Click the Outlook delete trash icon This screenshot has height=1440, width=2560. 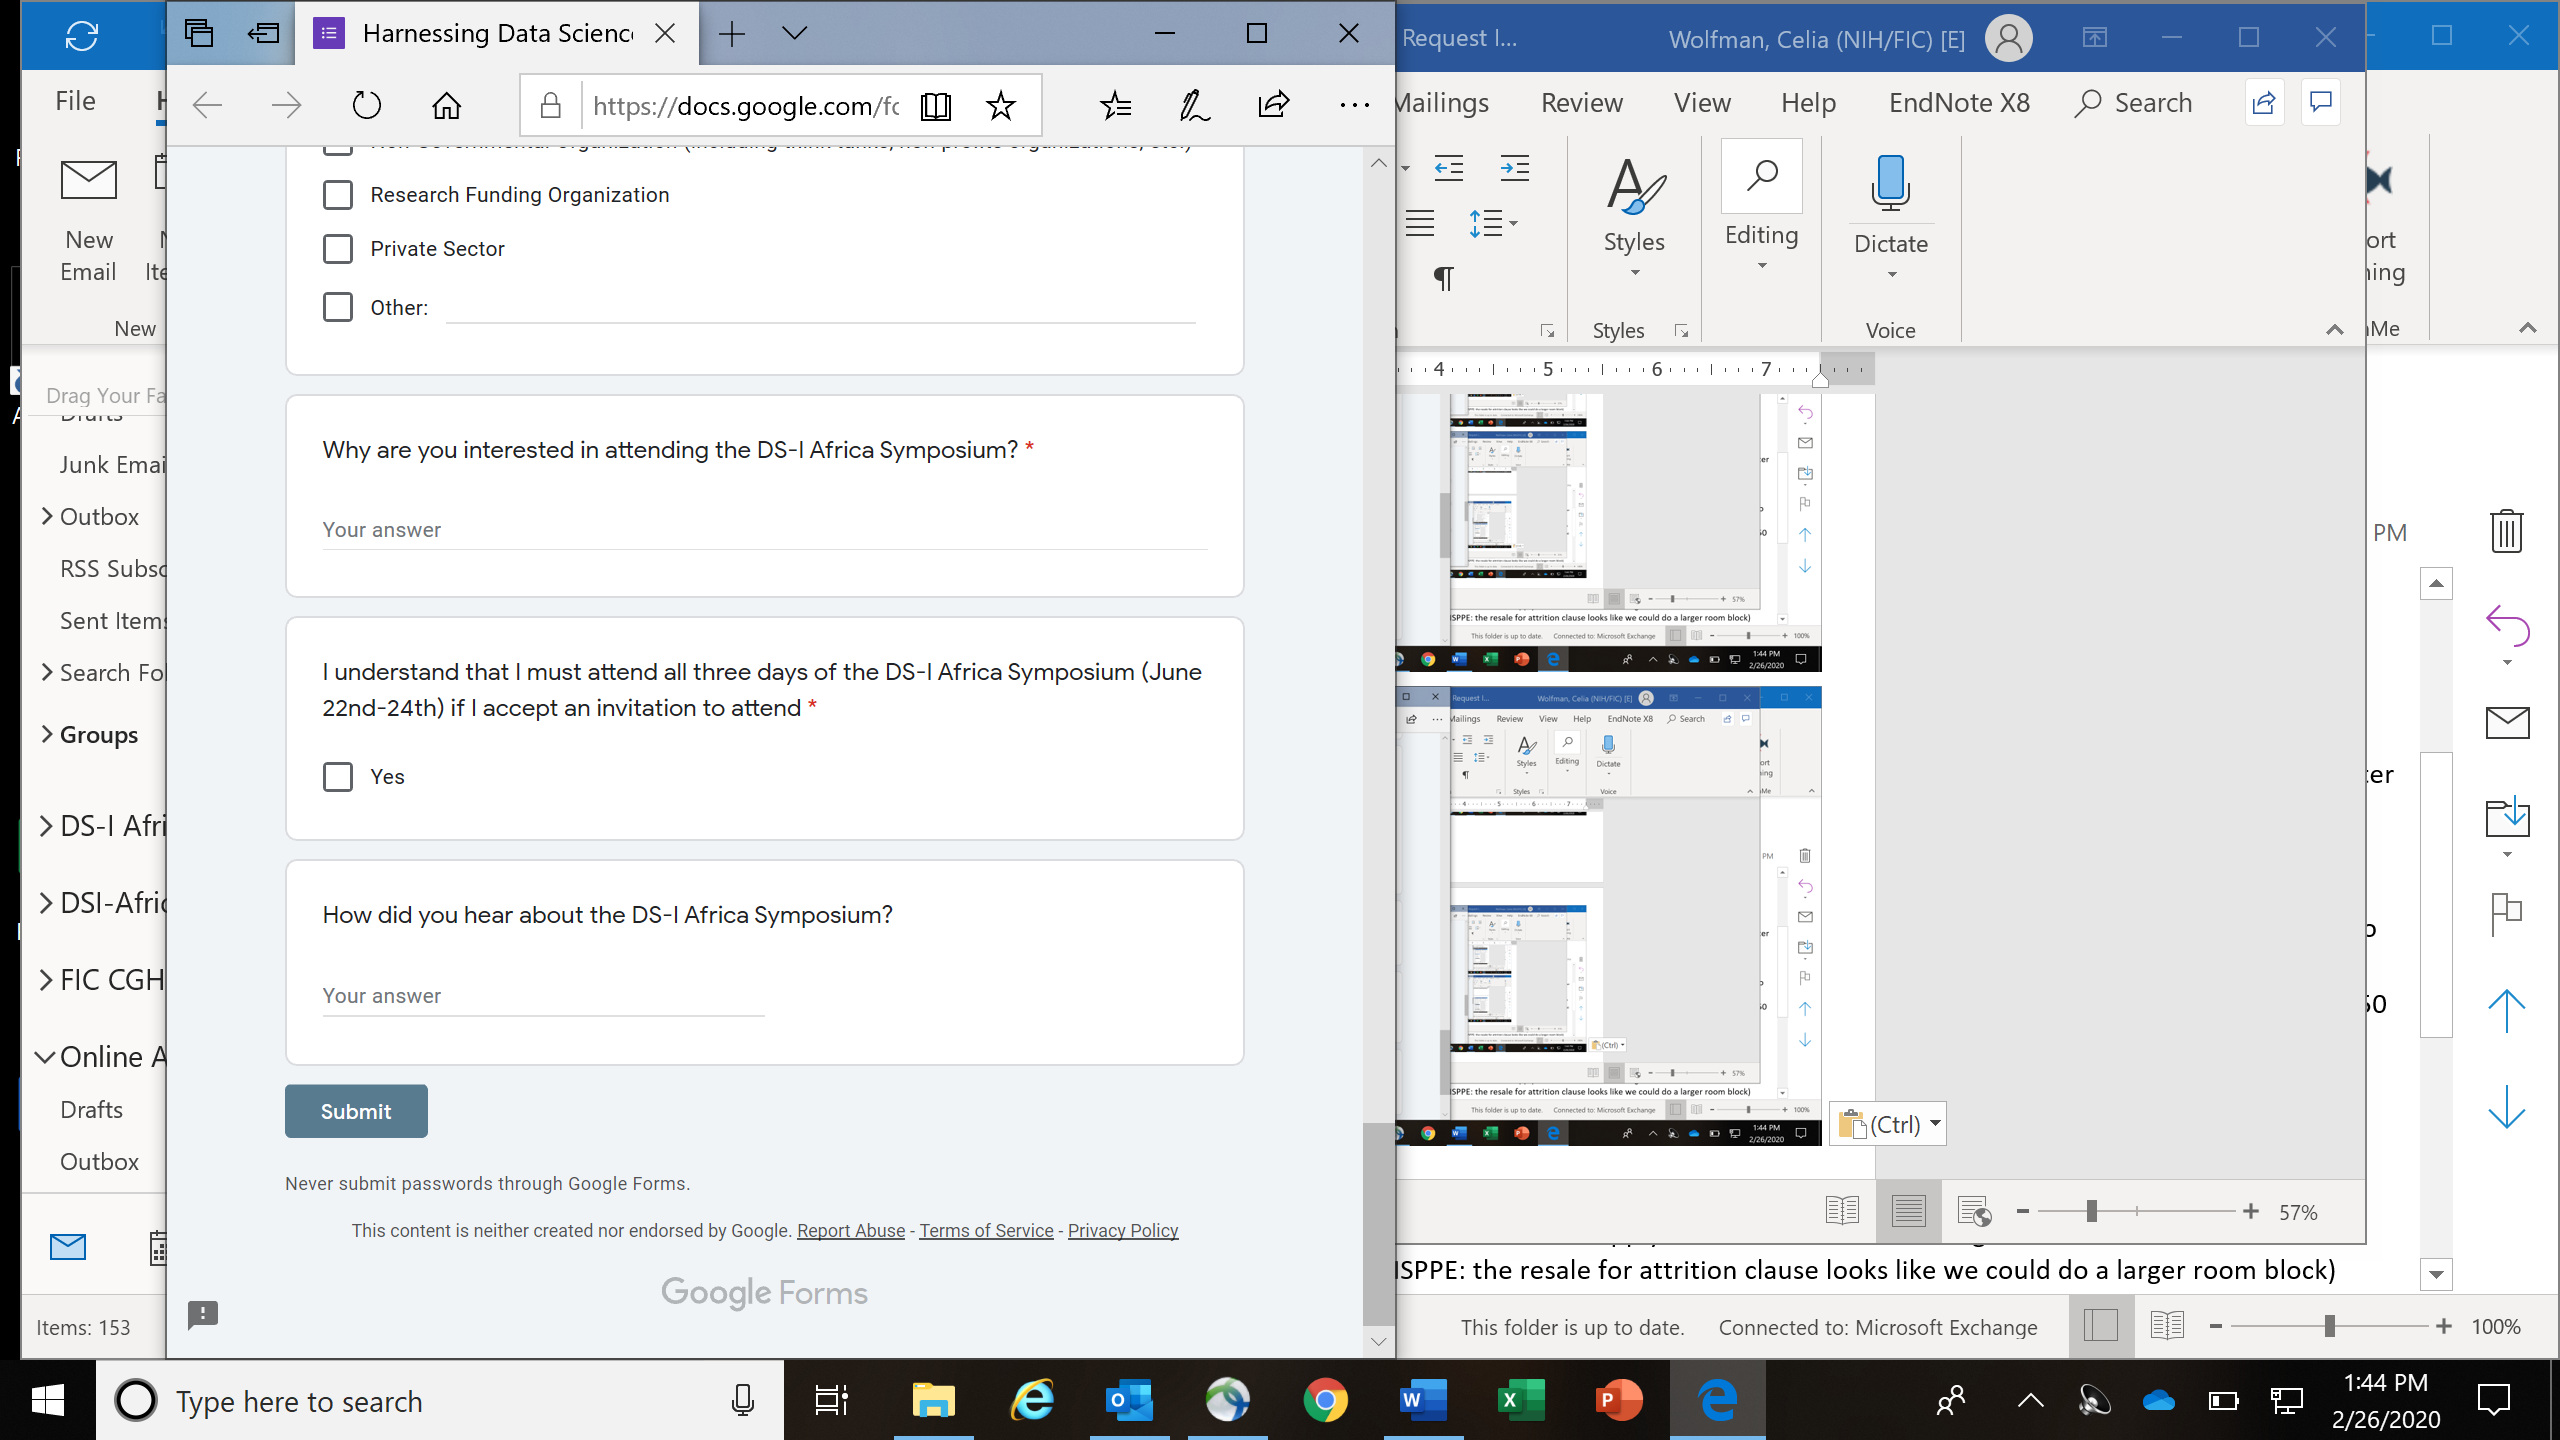tap(2506, 531)
